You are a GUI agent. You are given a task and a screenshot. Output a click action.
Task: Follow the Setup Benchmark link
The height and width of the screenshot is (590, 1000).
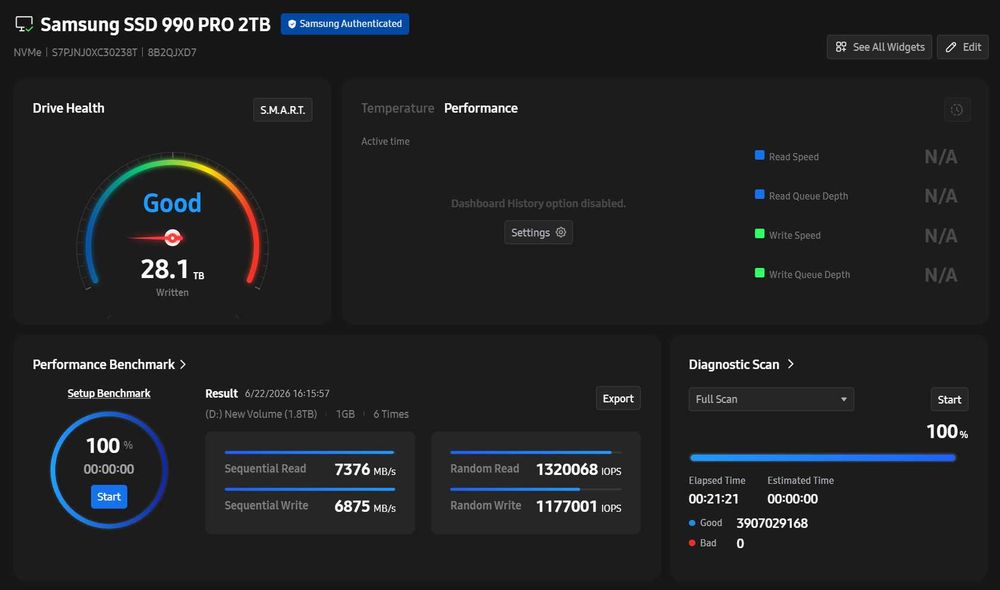tap(109, 394)
